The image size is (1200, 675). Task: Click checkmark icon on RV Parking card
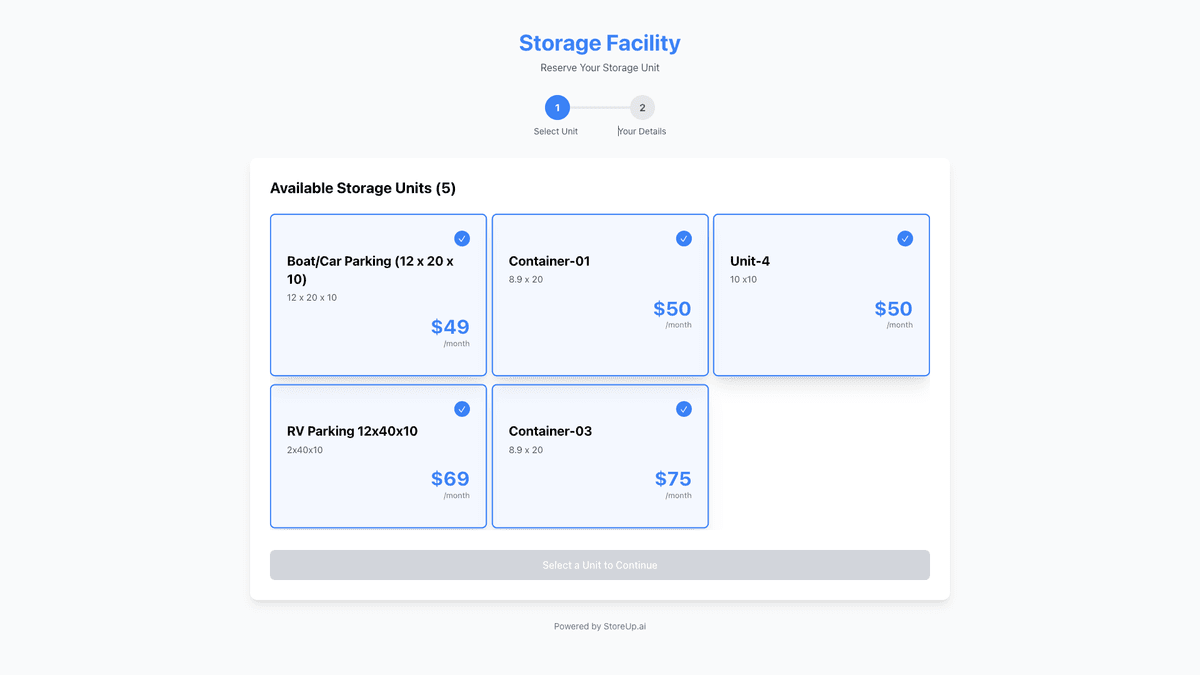point(462,409)
